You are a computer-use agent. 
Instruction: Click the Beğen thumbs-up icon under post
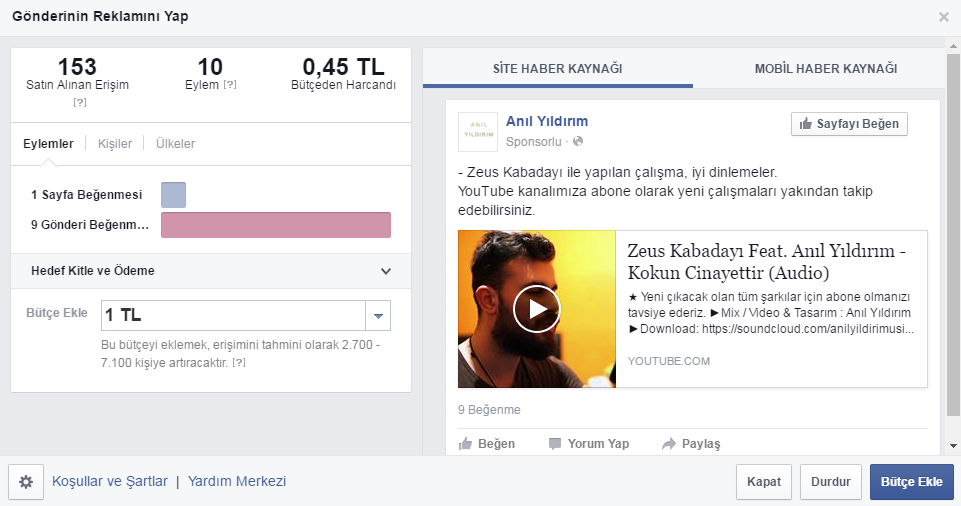coord(465,444)
